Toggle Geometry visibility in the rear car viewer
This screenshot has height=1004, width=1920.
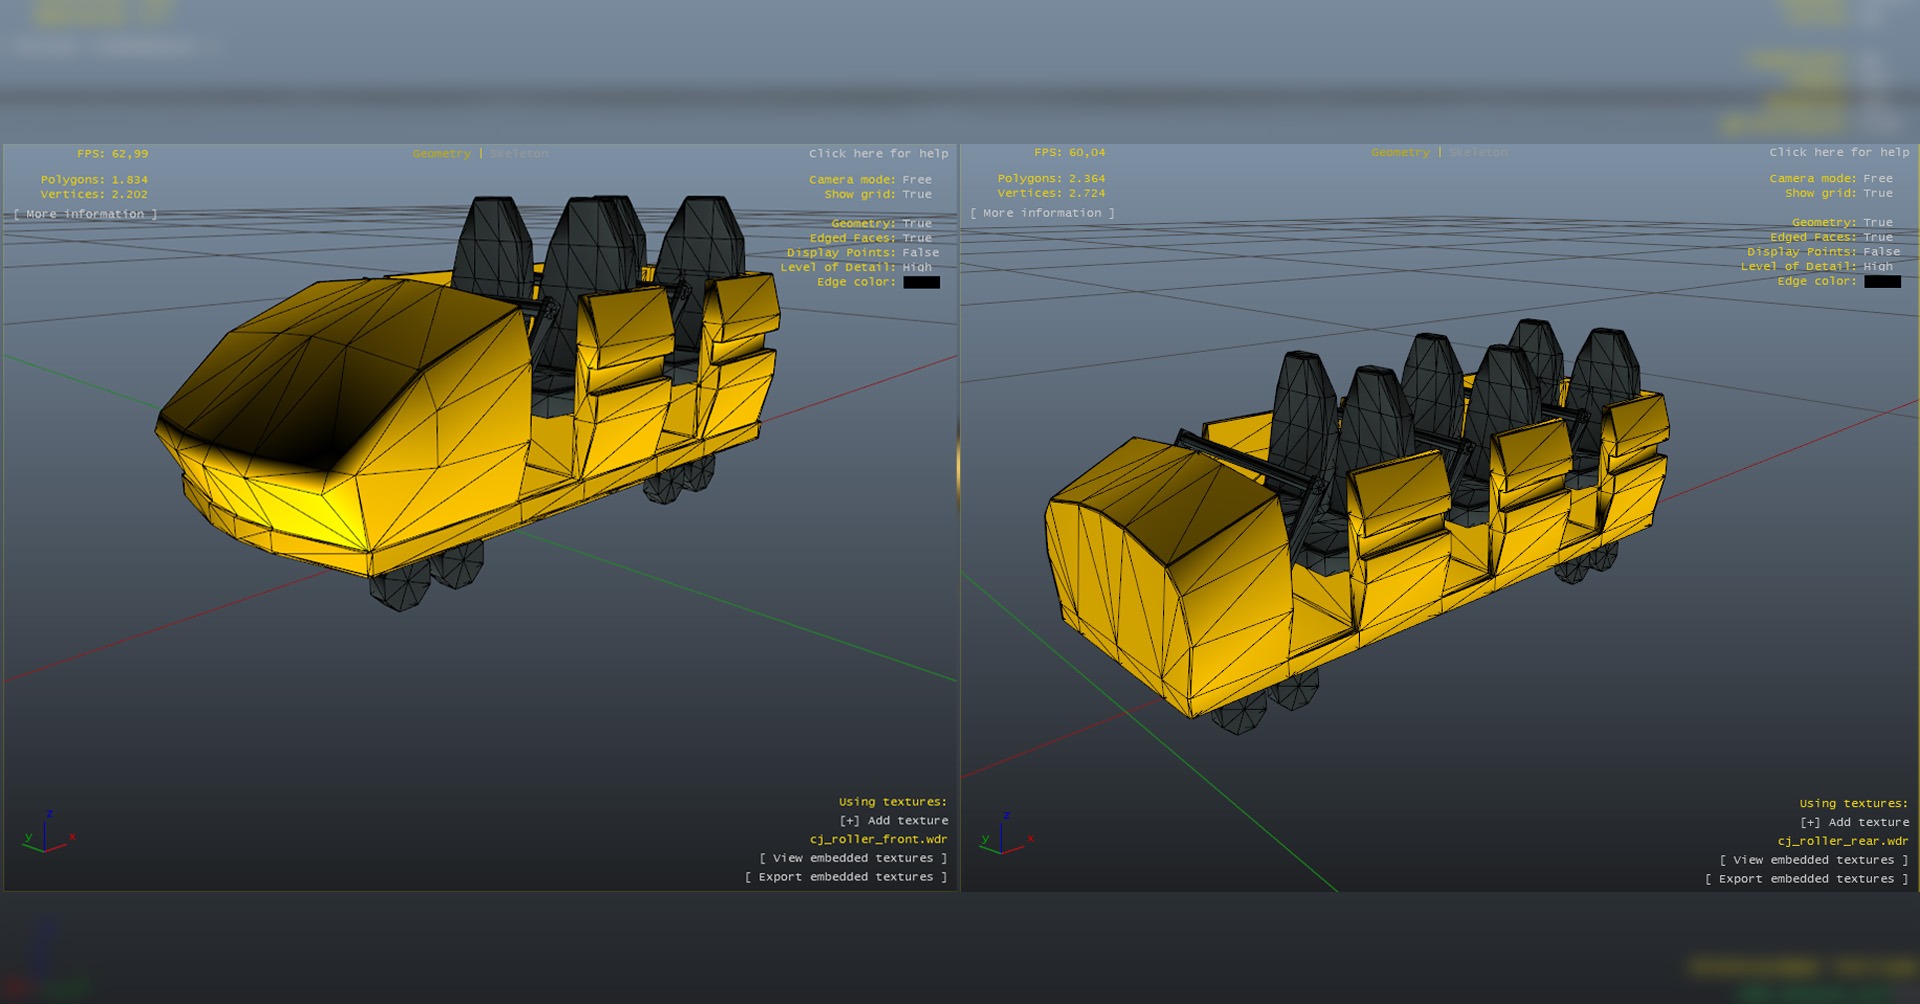[x=1877, y=222]
